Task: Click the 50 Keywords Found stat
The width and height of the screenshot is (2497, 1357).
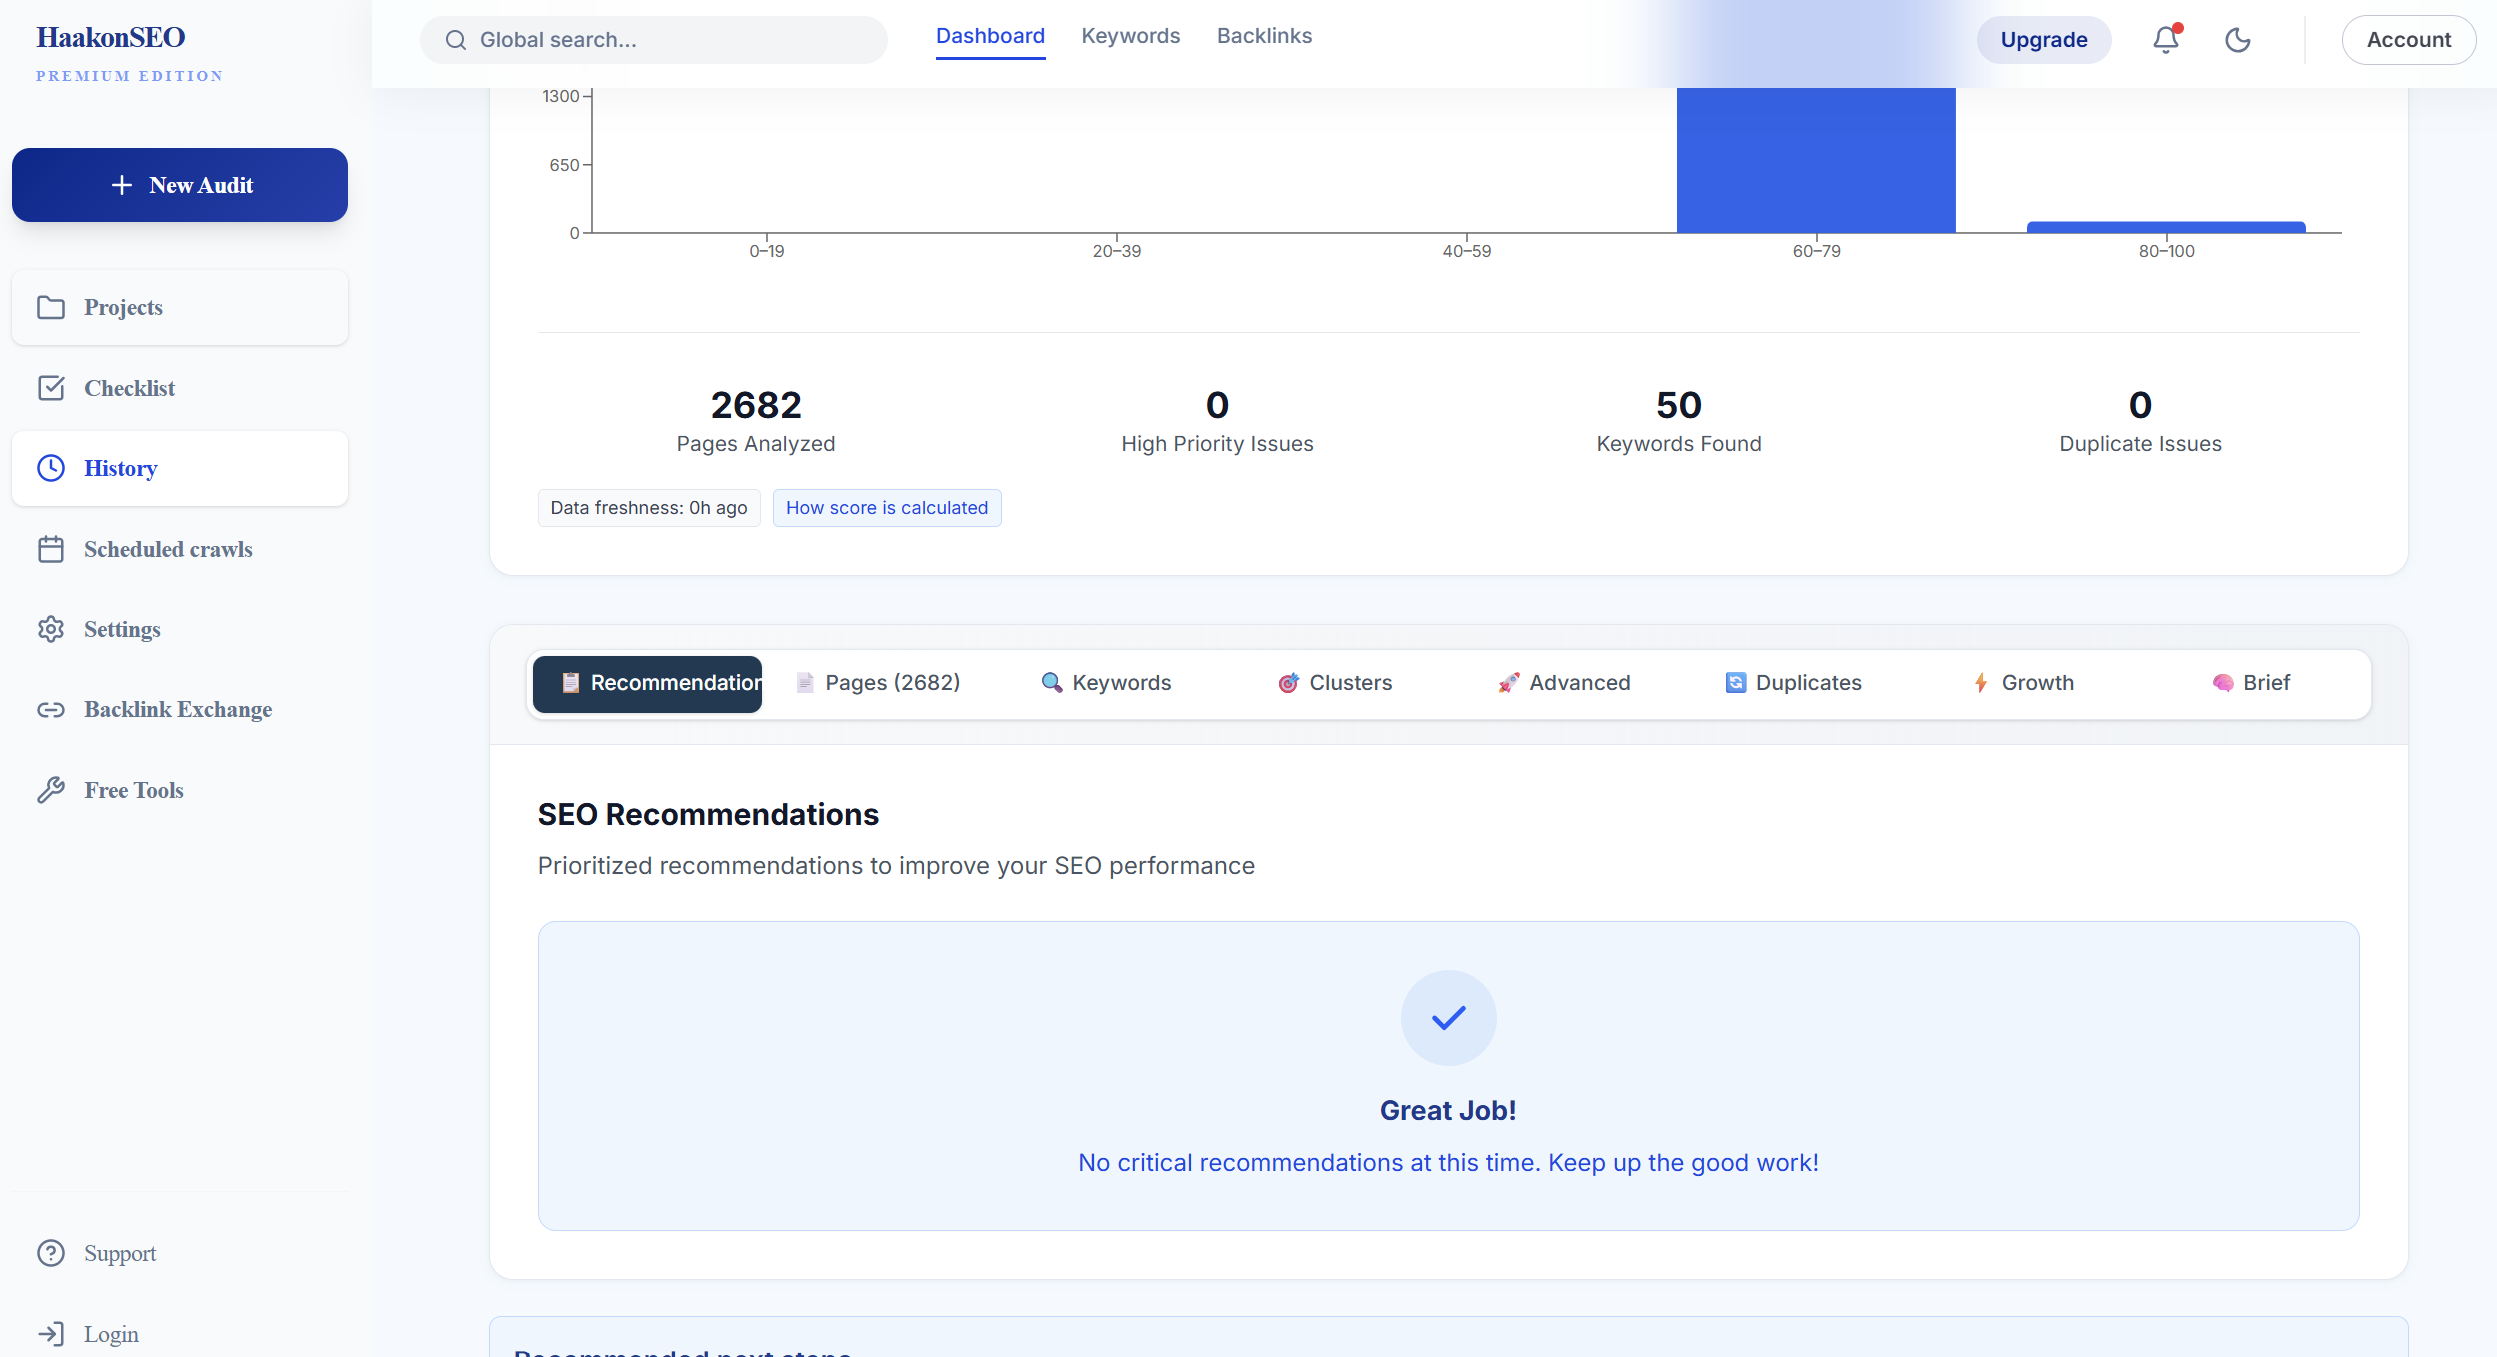Action: [x=1679, y=420]
